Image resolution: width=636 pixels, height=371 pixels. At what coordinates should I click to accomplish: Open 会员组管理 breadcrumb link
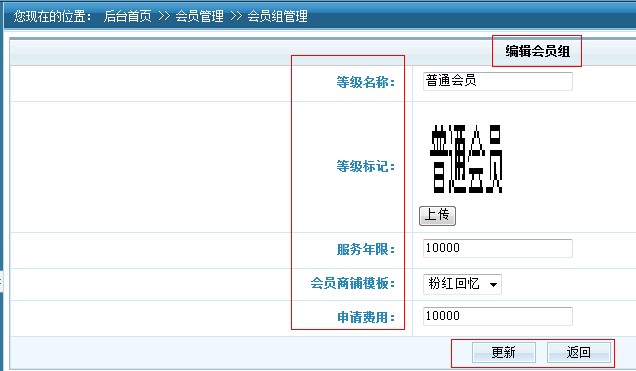[x=277, y=16]
